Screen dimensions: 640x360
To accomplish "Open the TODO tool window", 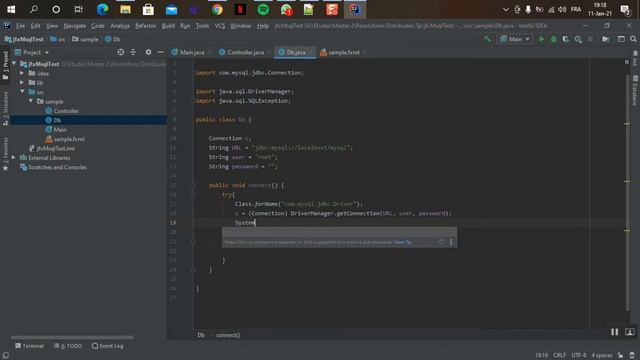I will click(68, 346).
